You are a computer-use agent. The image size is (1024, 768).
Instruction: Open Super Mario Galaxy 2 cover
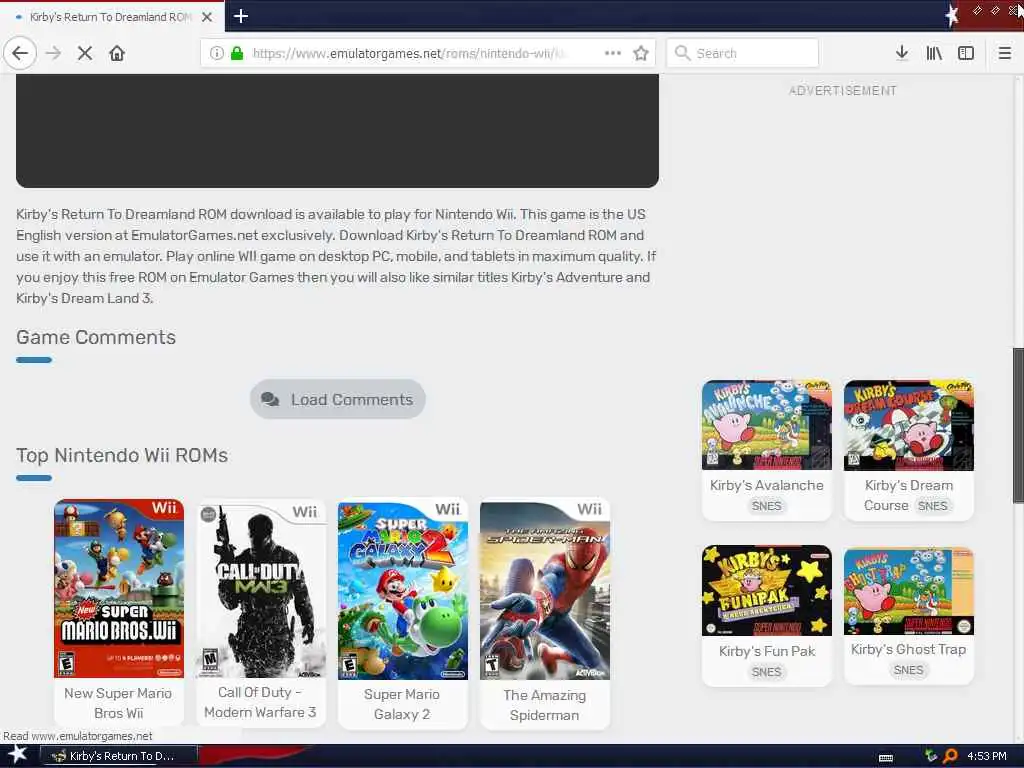point(403,590)
